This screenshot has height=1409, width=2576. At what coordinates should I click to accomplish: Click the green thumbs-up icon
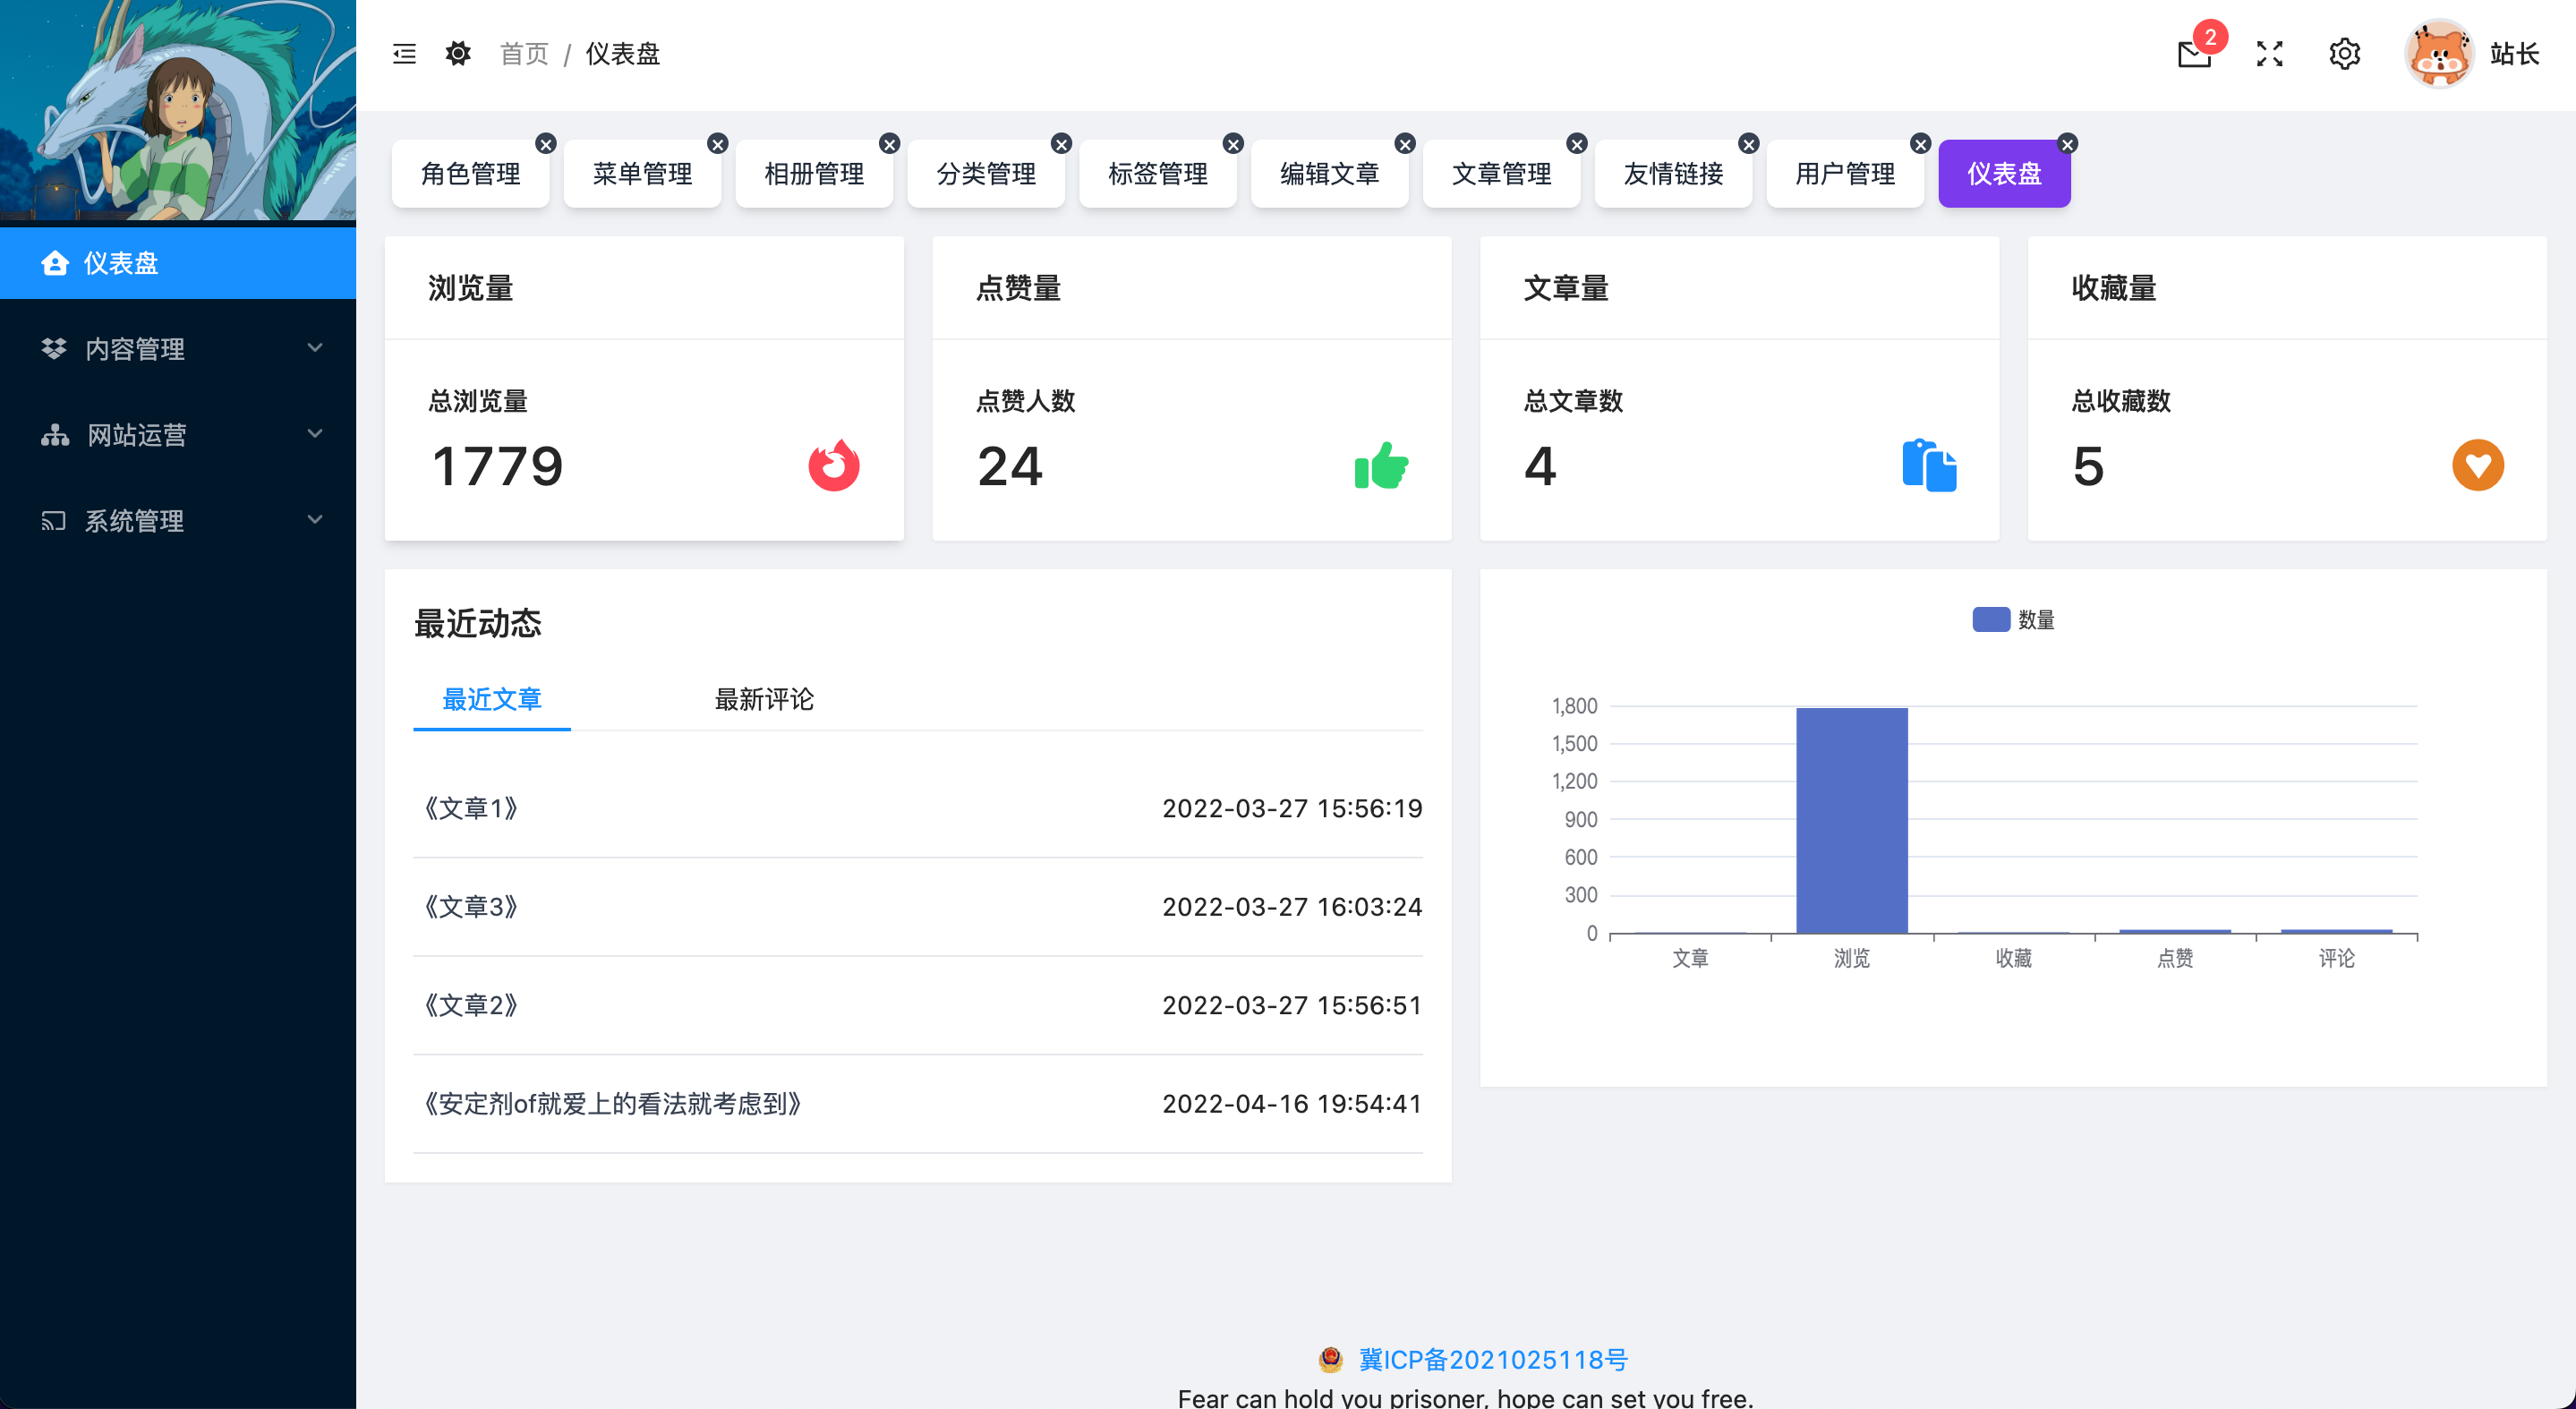[1381, 465]
